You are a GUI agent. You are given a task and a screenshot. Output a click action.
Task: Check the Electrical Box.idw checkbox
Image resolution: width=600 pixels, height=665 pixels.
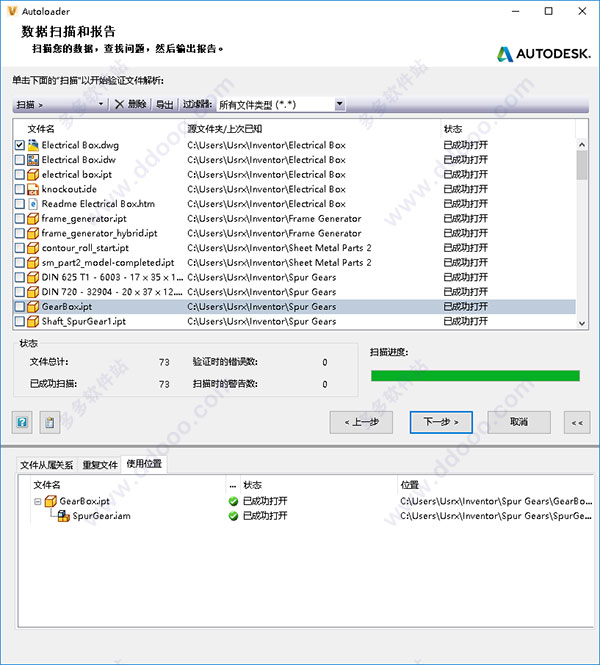[x=20, y=160]
